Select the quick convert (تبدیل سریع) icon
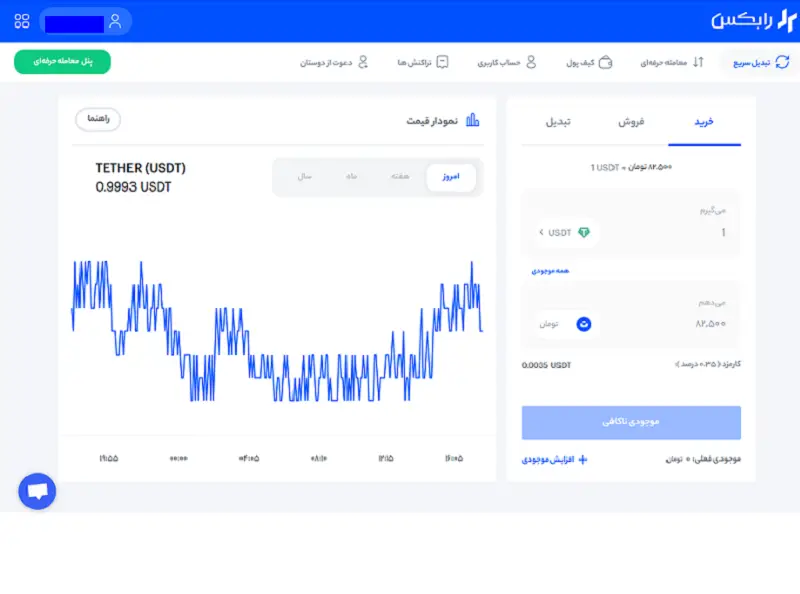 tap(782, 62)
